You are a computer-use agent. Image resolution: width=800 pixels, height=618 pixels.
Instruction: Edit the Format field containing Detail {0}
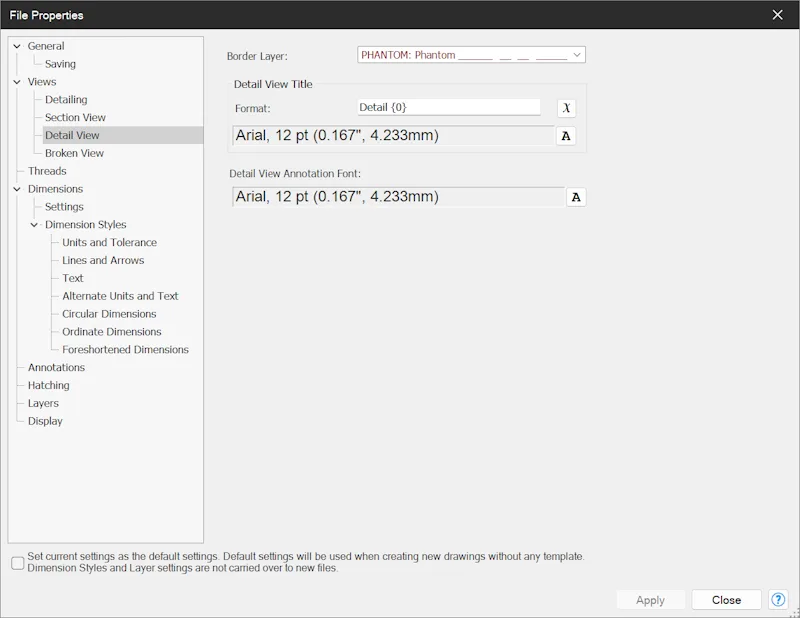point(449,107)
